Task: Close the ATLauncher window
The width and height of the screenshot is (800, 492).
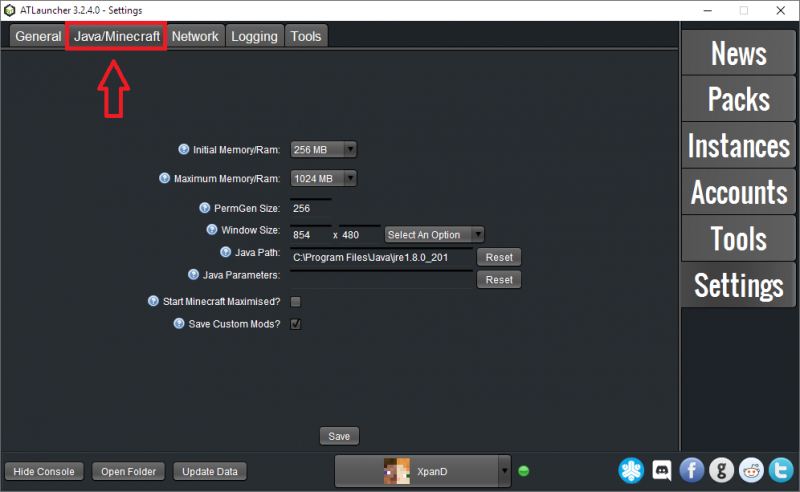Action: pyautogui.click(x=781, y=10)
